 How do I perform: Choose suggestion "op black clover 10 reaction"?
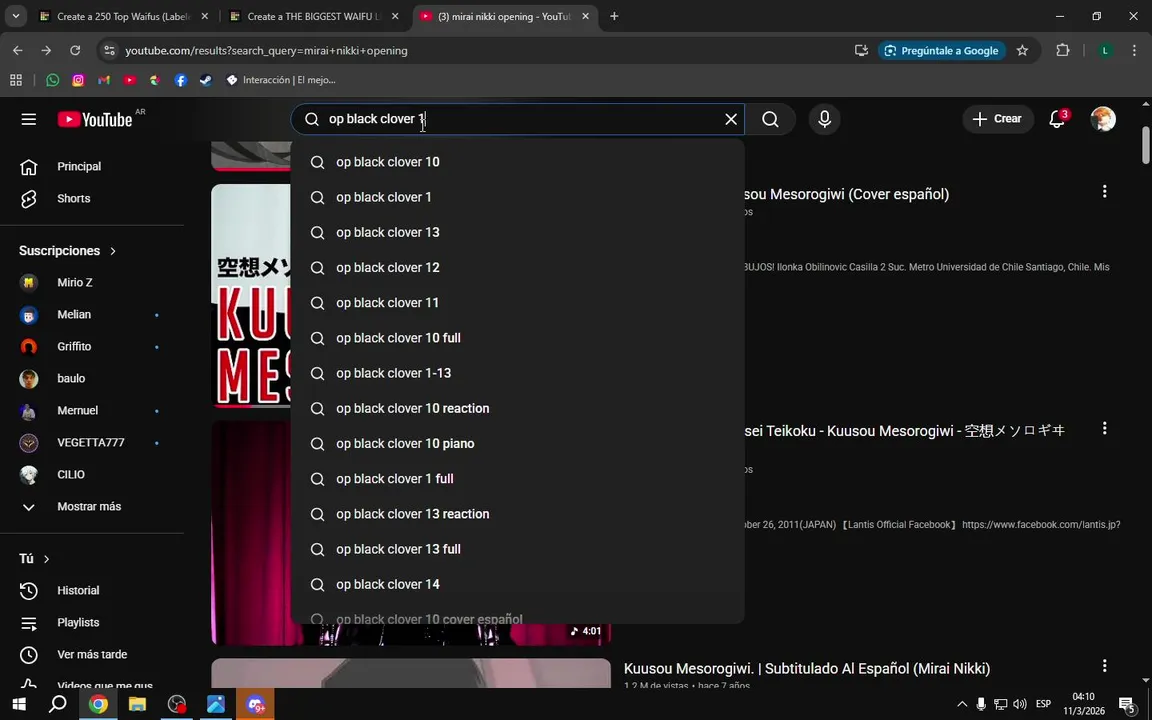point(517,408)
